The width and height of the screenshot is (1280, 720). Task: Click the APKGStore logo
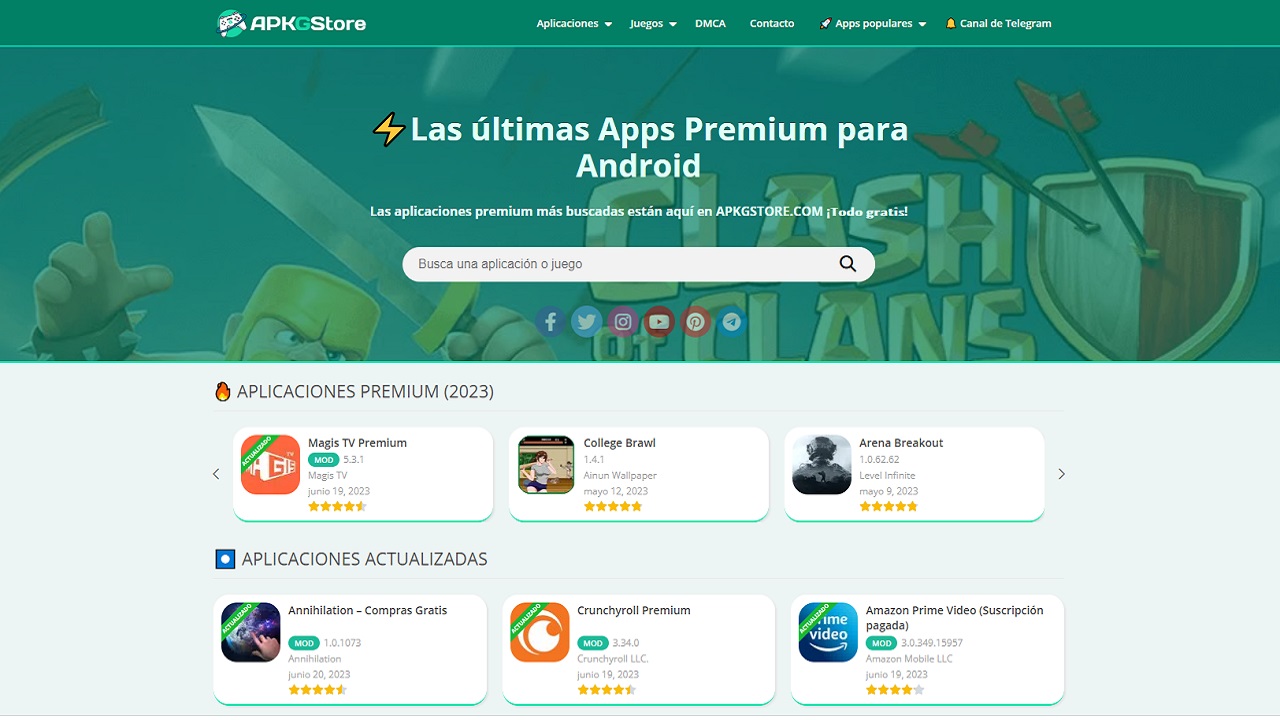coord(292,23)
